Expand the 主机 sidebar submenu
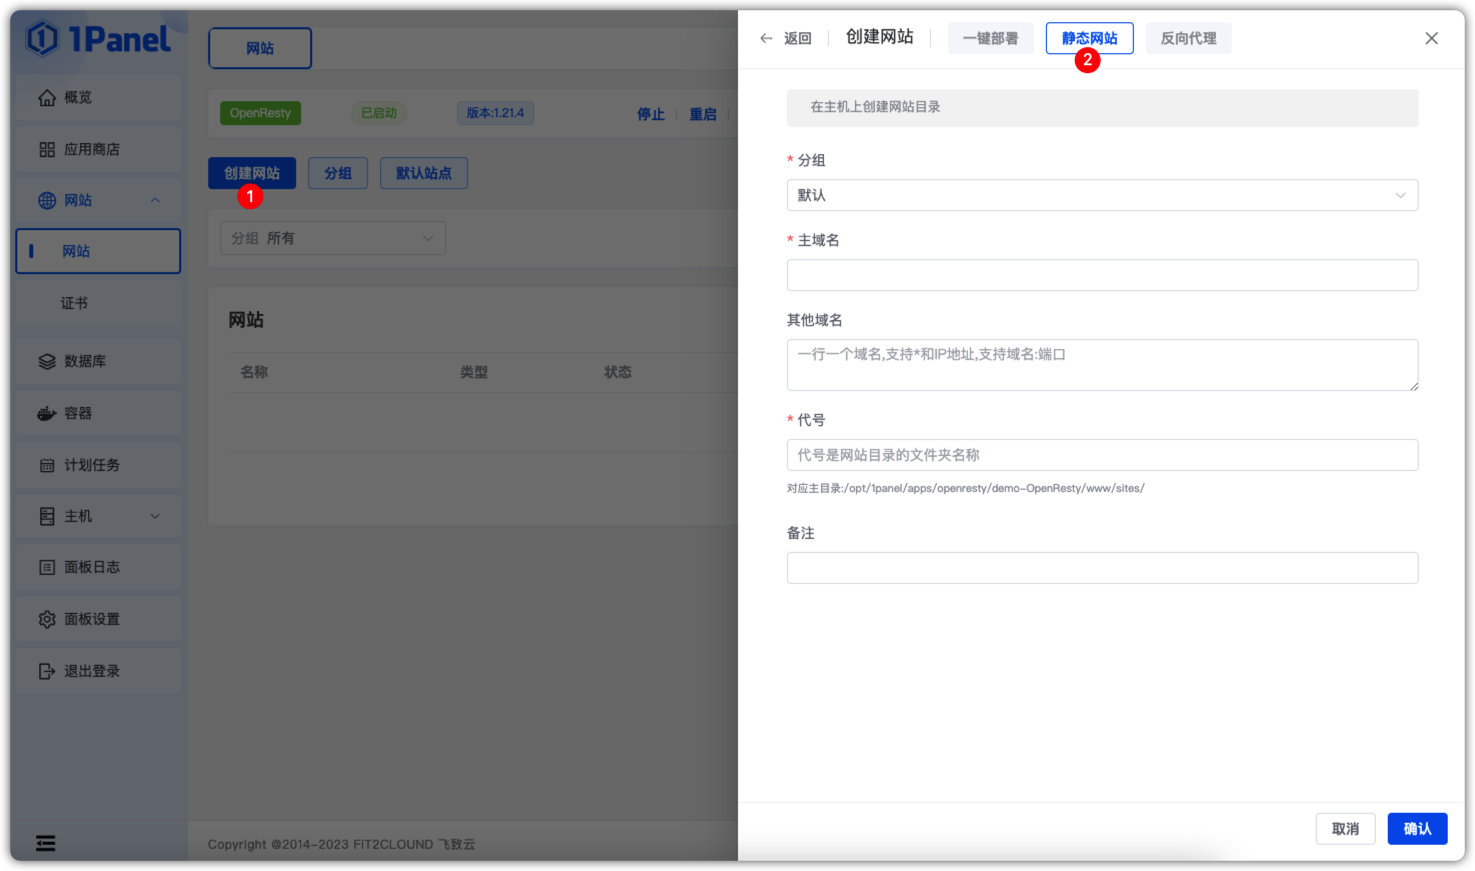Image resolution: width=1475 pixels, height=871 pixels. (154, 516)
